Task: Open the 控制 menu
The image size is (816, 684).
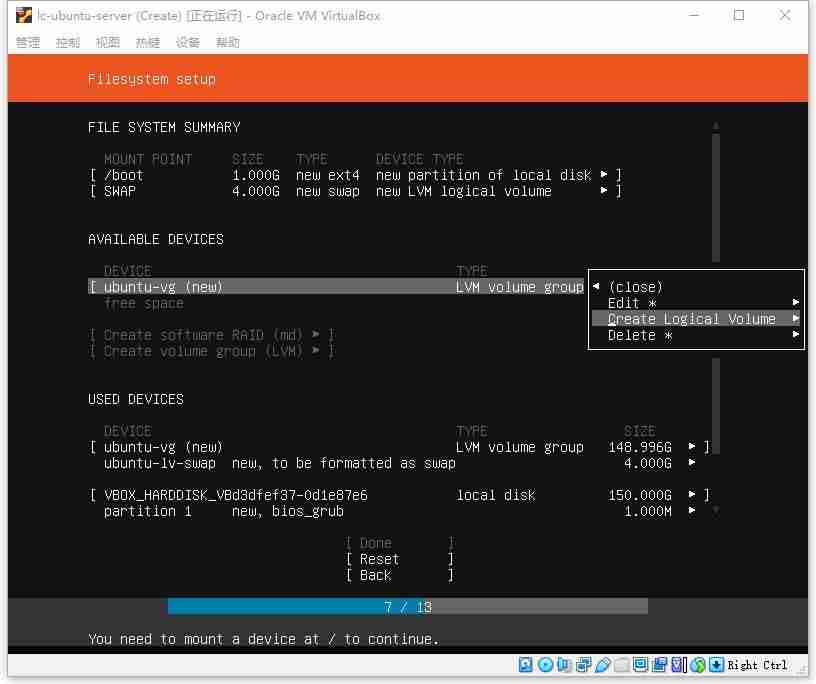Action: [x=68, y=42]
